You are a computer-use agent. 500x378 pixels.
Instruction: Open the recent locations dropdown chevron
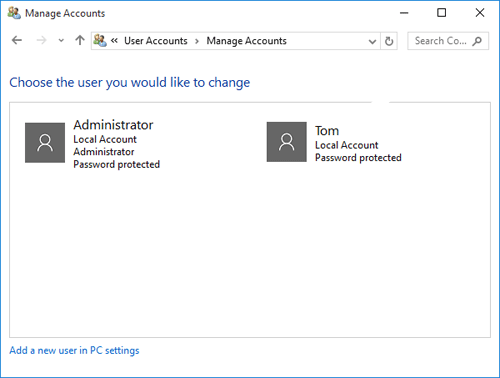coord(61,41)
